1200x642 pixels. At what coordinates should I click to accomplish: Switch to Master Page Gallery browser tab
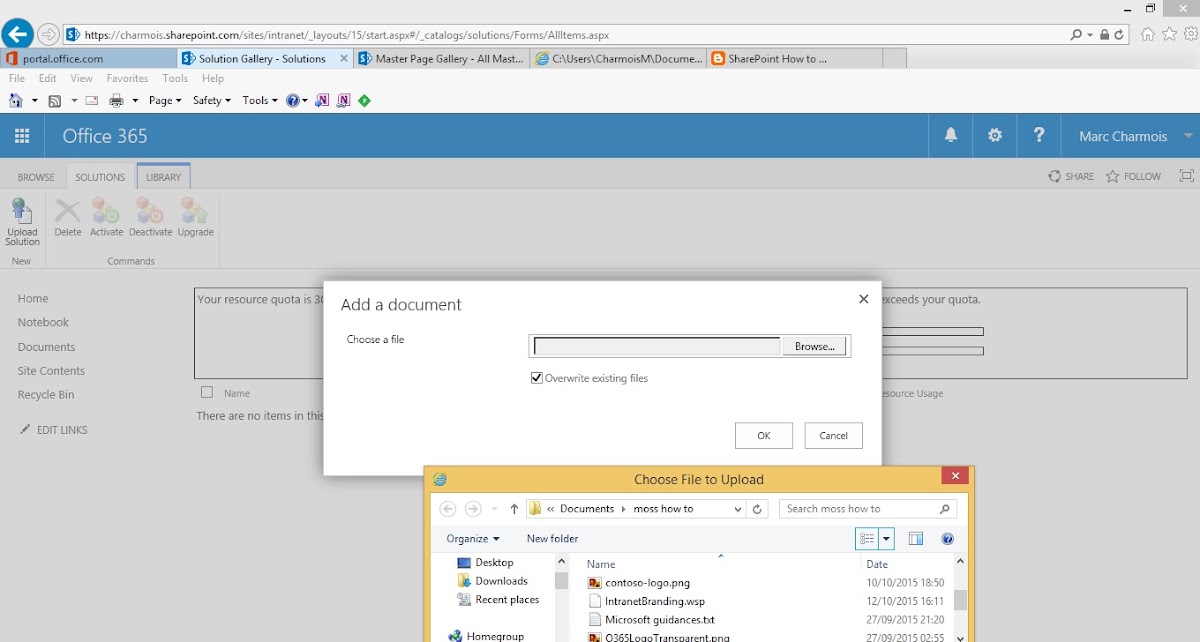tap(442, 59)
